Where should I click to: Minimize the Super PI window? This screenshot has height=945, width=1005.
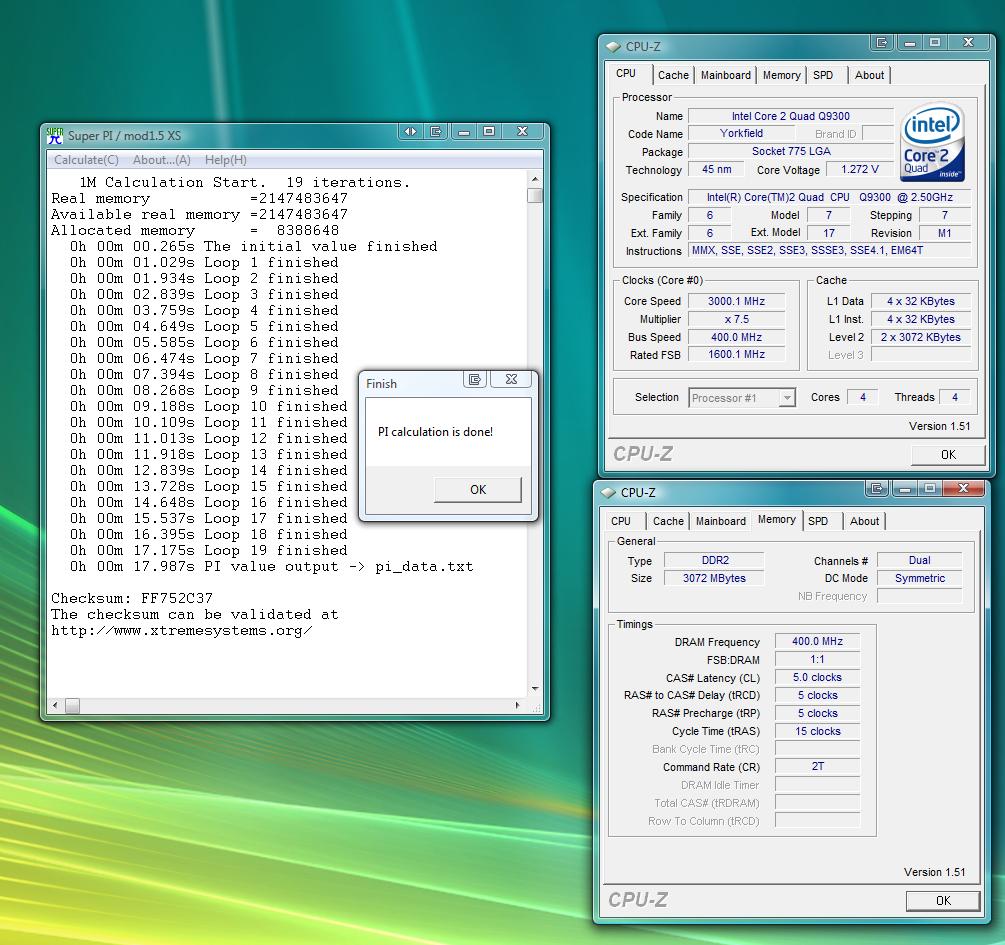click(464, 131)
